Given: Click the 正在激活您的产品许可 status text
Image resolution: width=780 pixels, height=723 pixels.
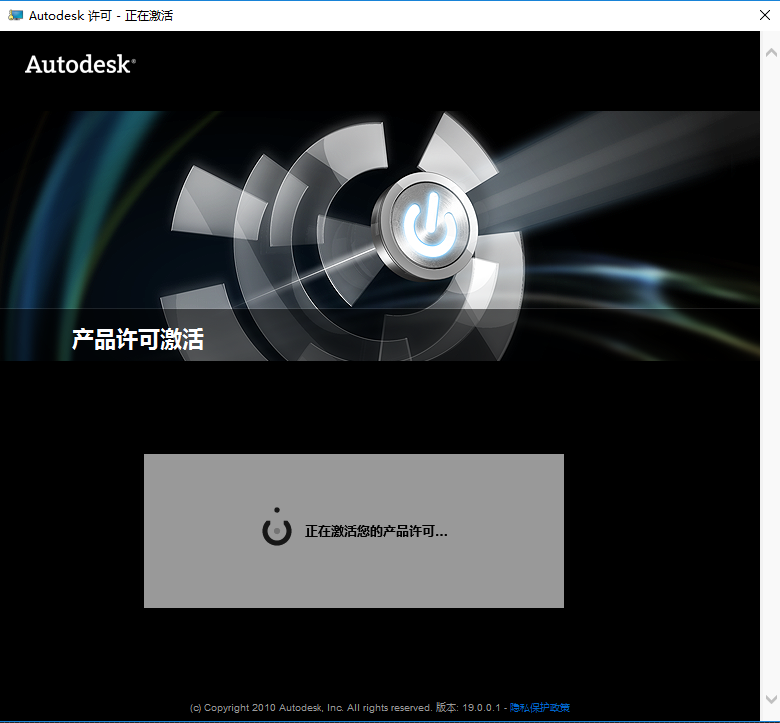Looking at the screenshot, I should (376, 531).
